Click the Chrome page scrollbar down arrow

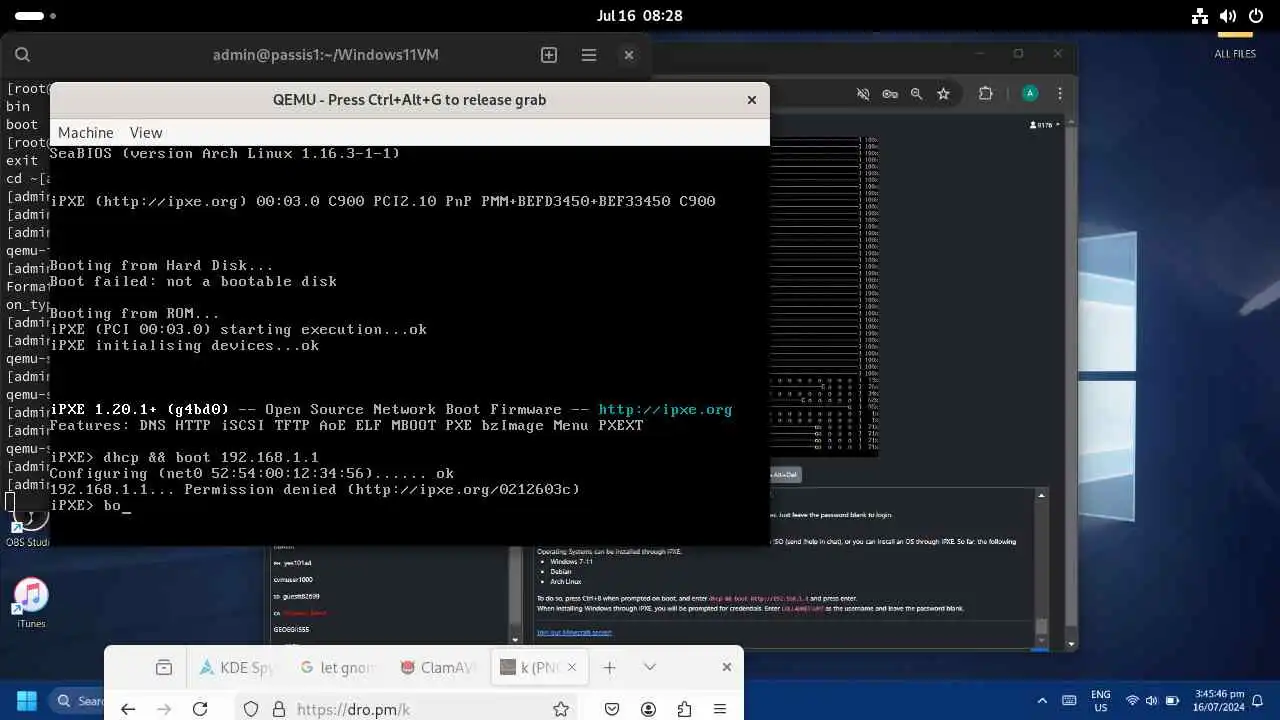[1071, 645]
